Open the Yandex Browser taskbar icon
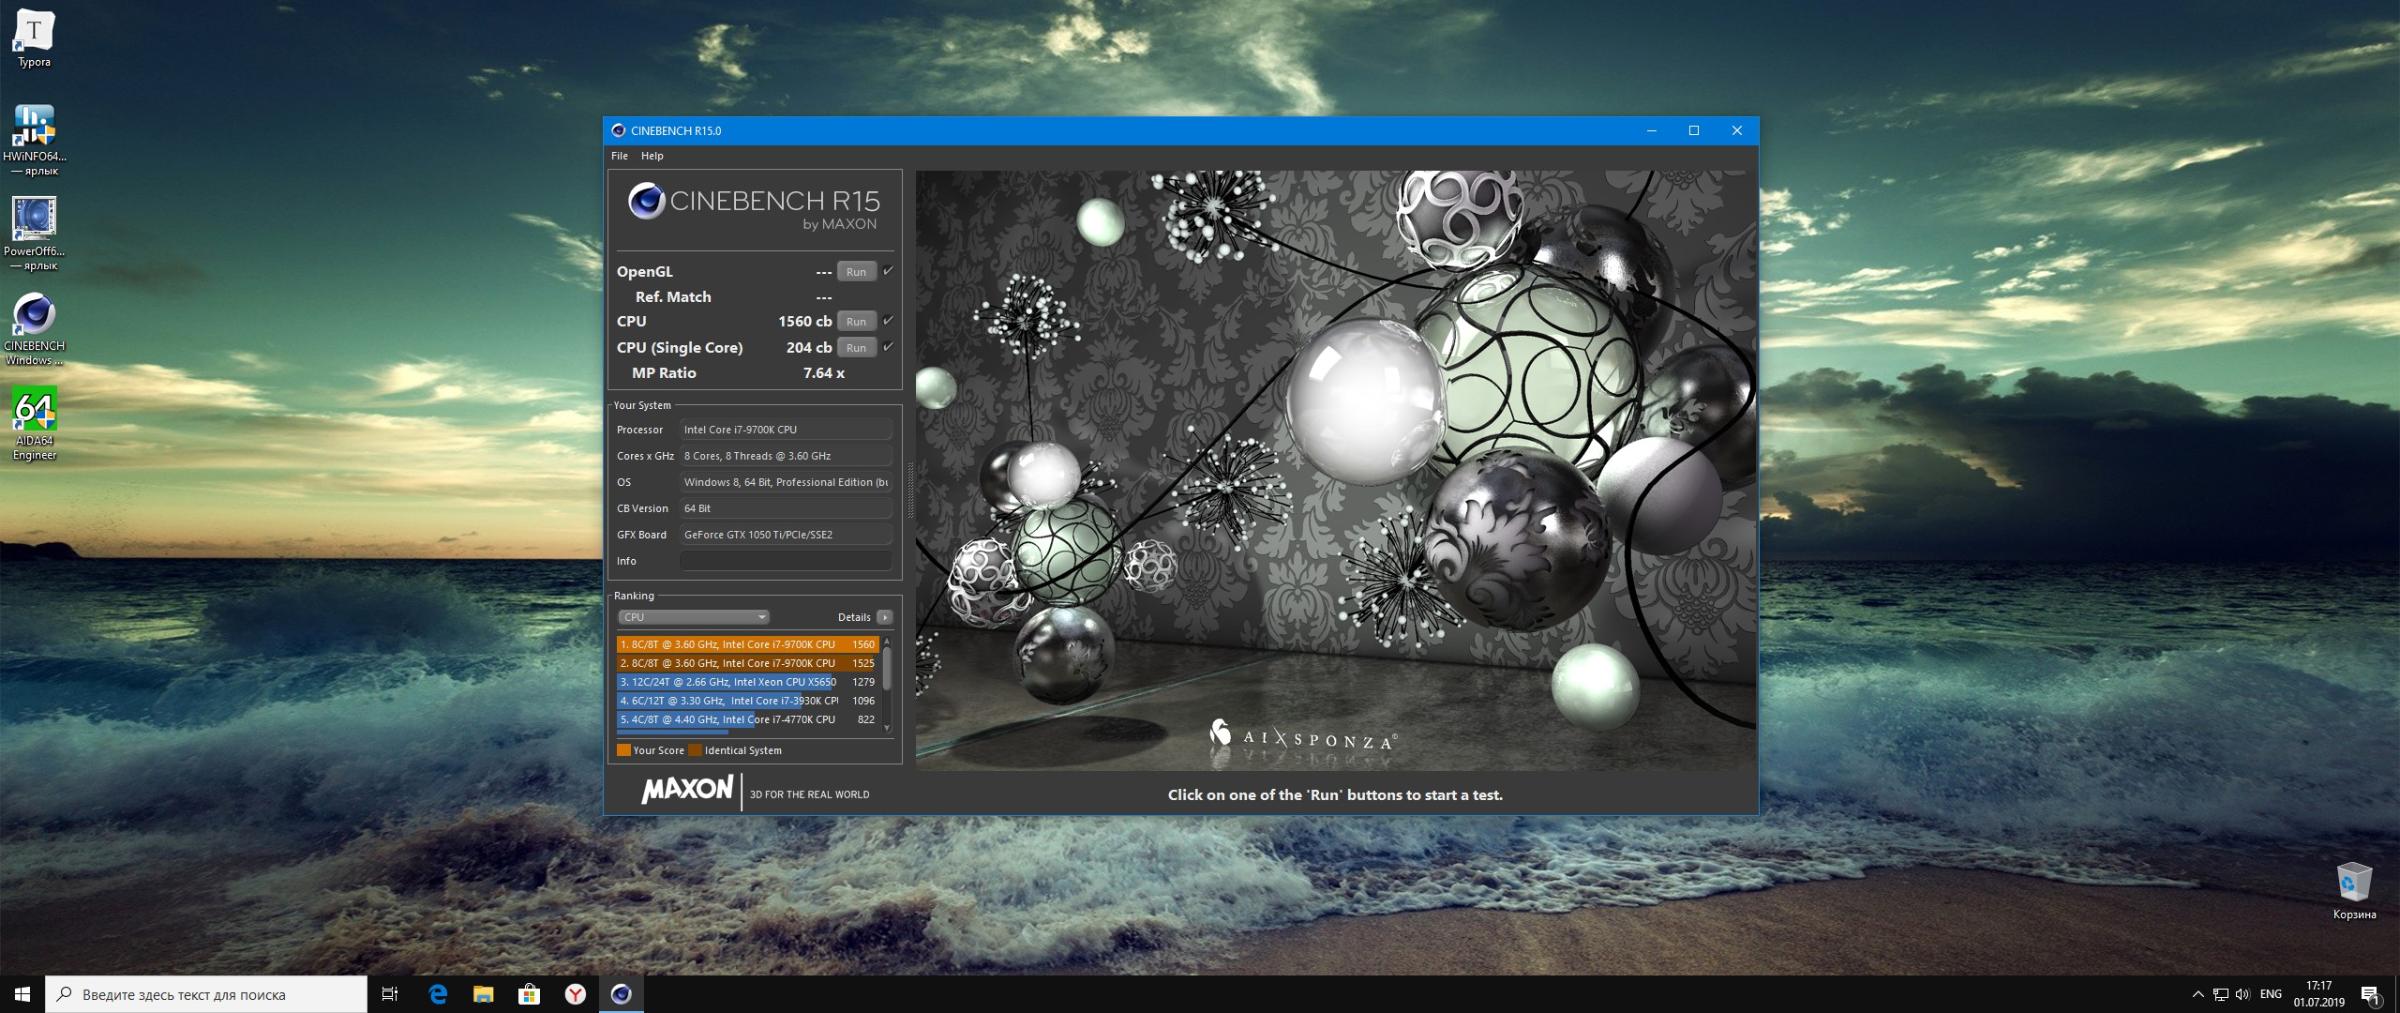2400x1013 pixels. (x=575, y=994)
